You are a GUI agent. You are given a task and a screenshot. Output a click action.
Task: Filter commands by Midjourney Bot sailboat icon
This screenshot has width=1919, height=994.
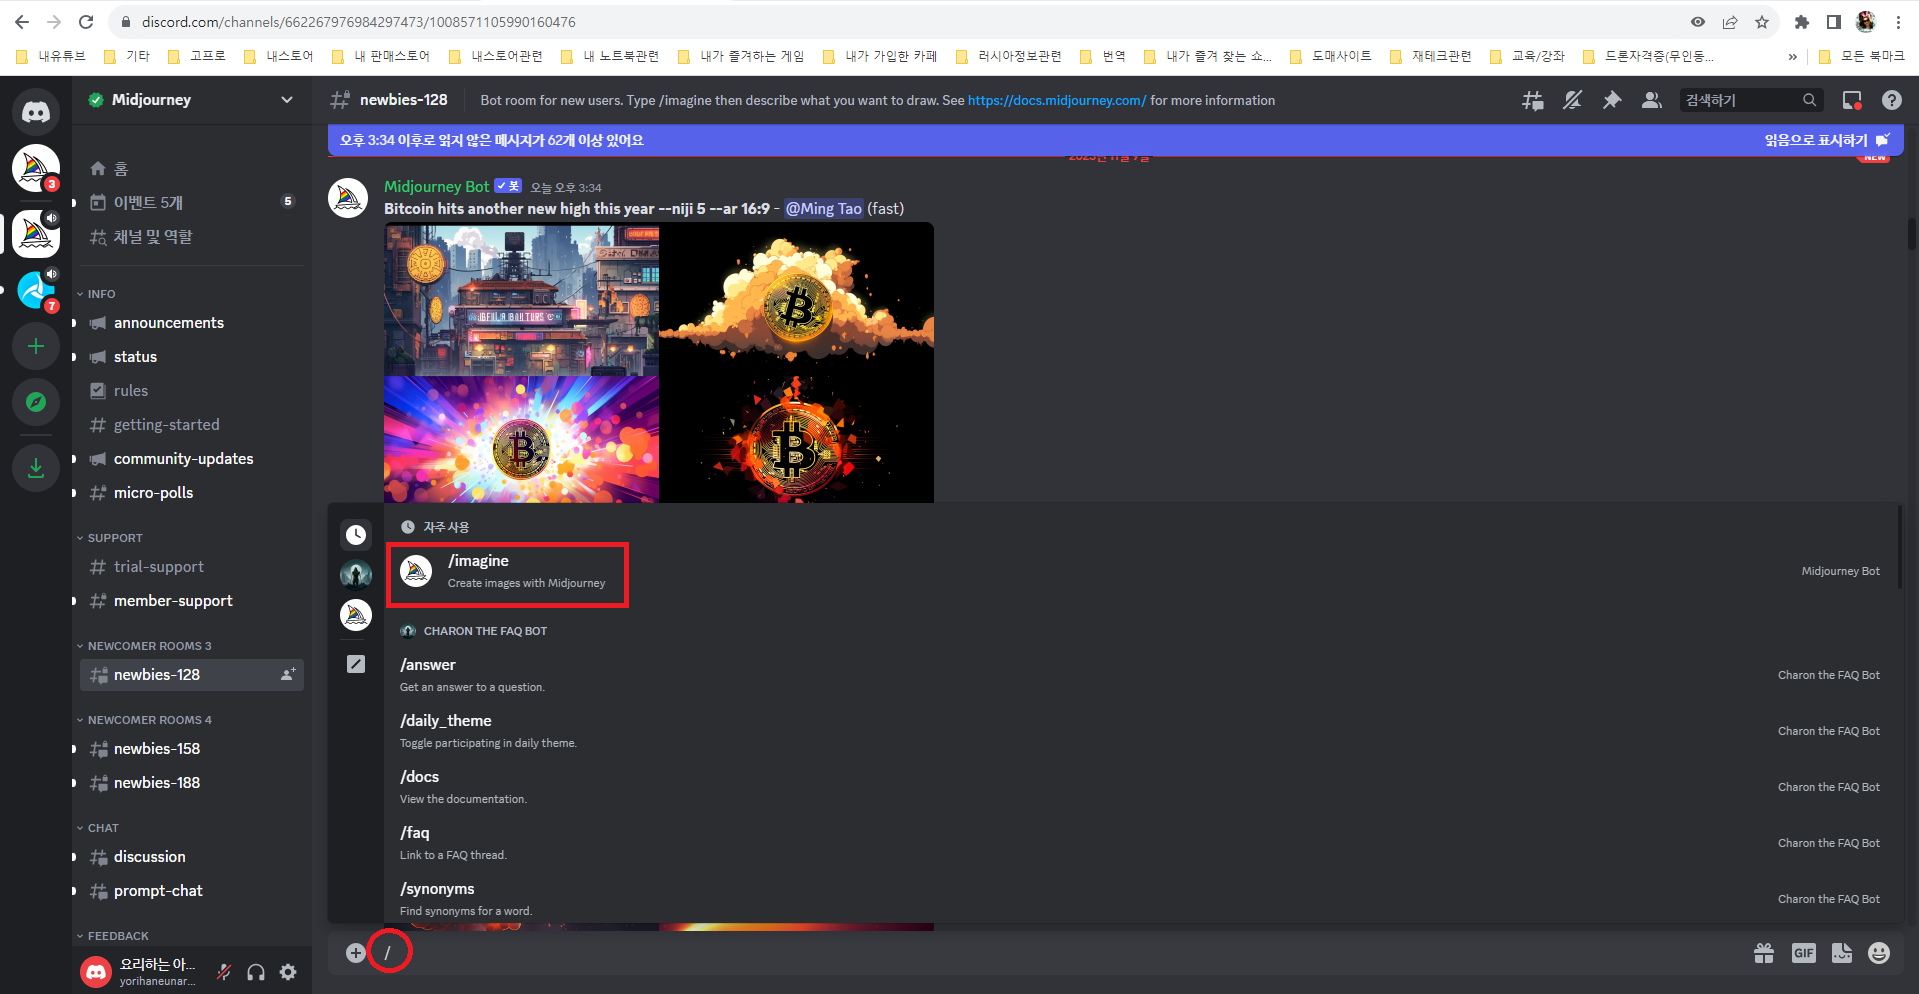coord(356,615)
